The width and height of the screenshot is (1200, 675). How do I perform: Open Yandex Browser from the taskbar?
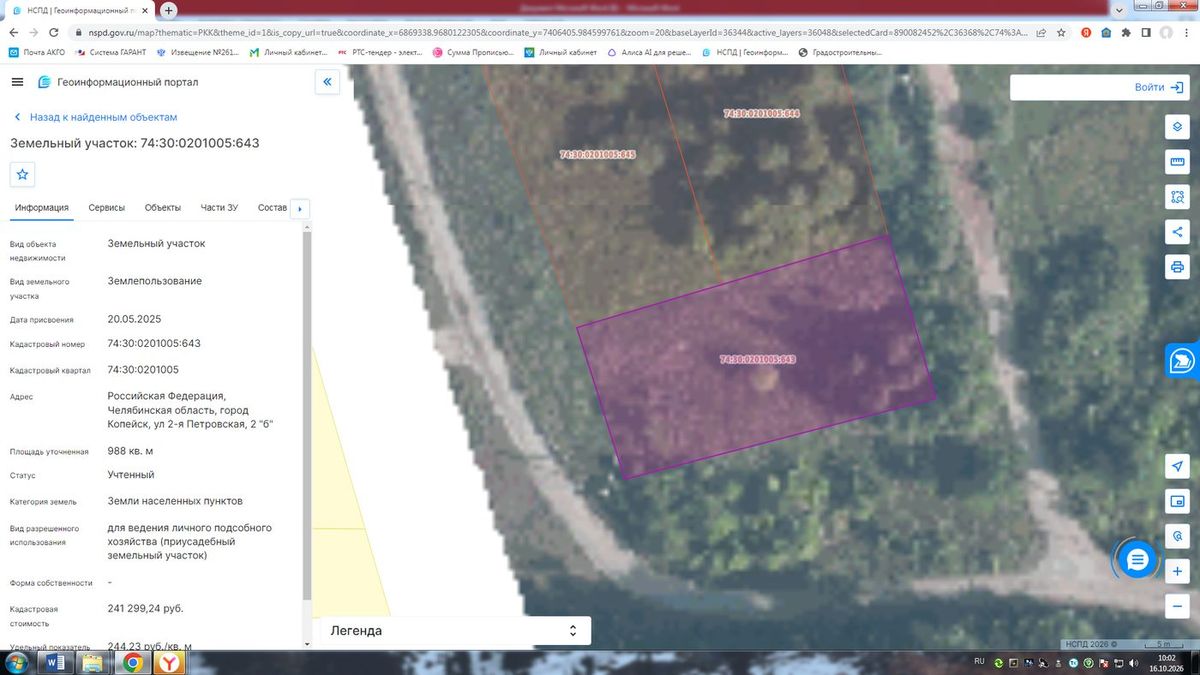tap(171, 662)
